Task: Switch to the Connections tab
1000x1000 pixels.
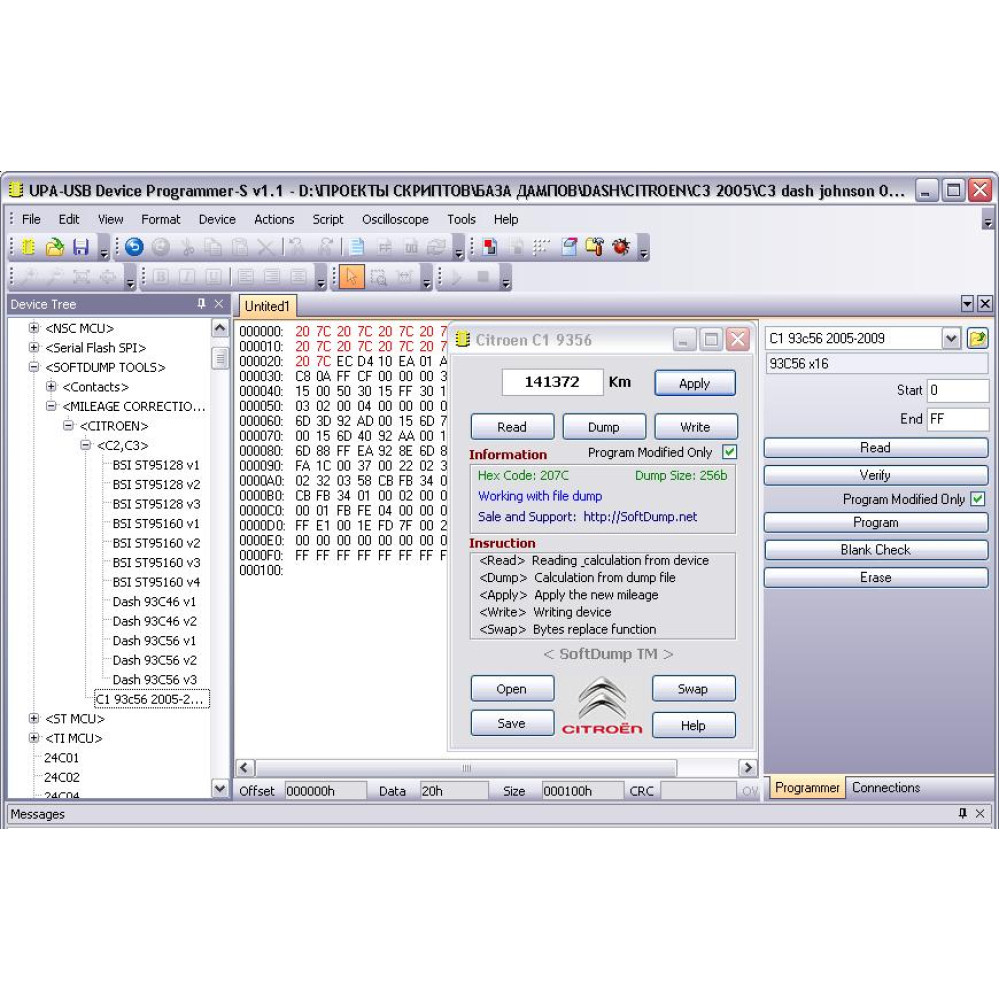Action: point(886,788)
